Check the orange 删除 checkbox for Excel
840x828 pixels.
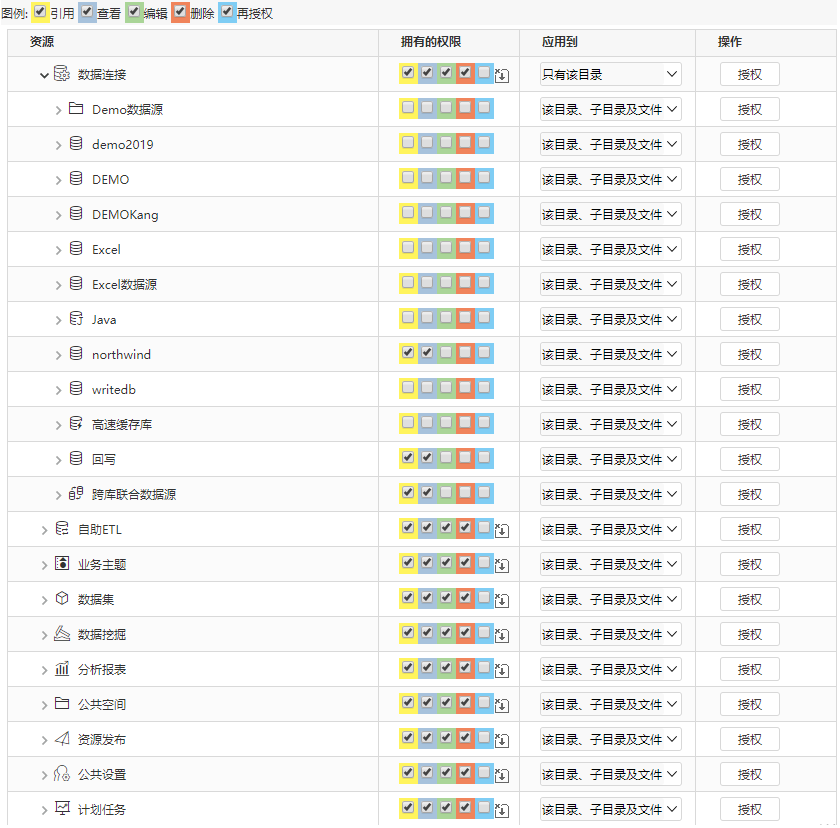tap(465, 247)
